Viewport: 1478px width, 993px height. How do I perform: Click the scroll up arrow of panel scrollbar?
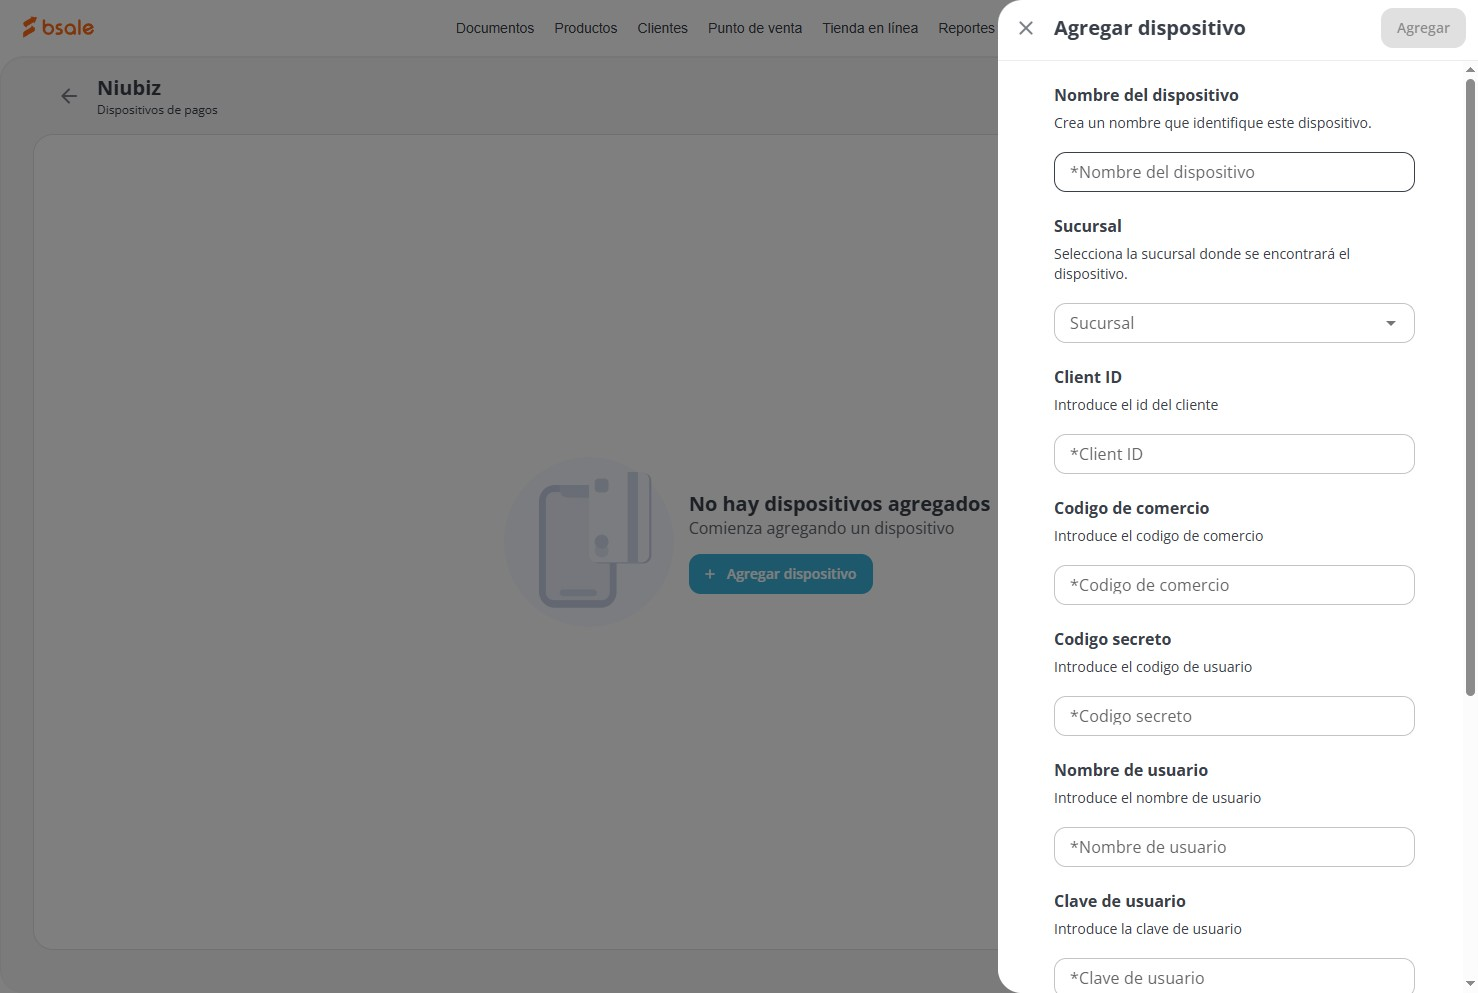1470,70
